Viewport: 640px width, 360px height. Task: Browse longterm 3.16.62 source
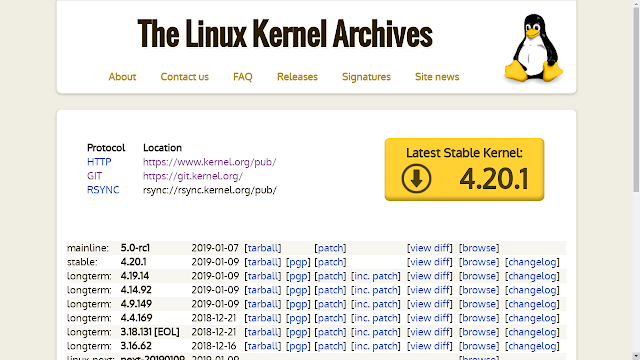[479, 346]
